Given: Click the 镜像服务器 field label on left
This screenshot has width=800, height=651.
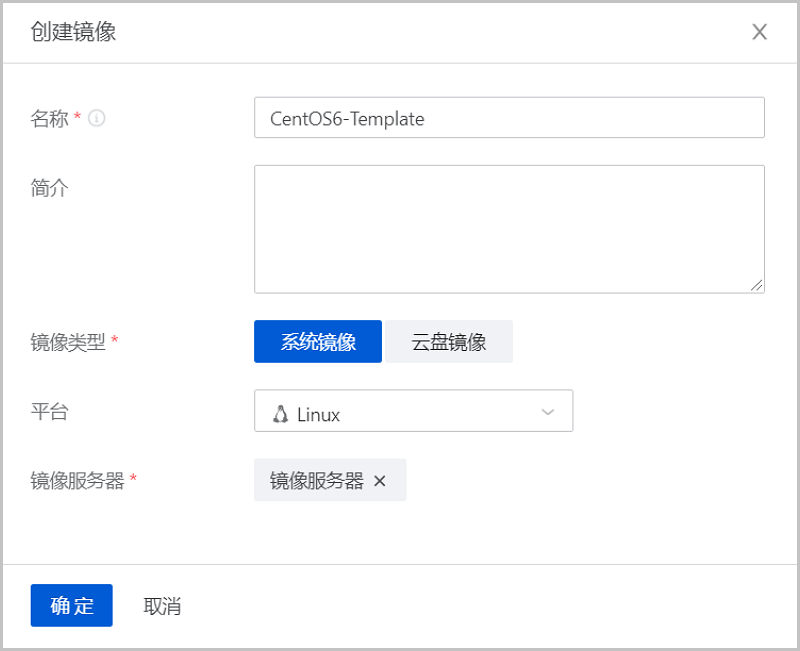Looking at the screenshot, I should click(x=77, y=481).
